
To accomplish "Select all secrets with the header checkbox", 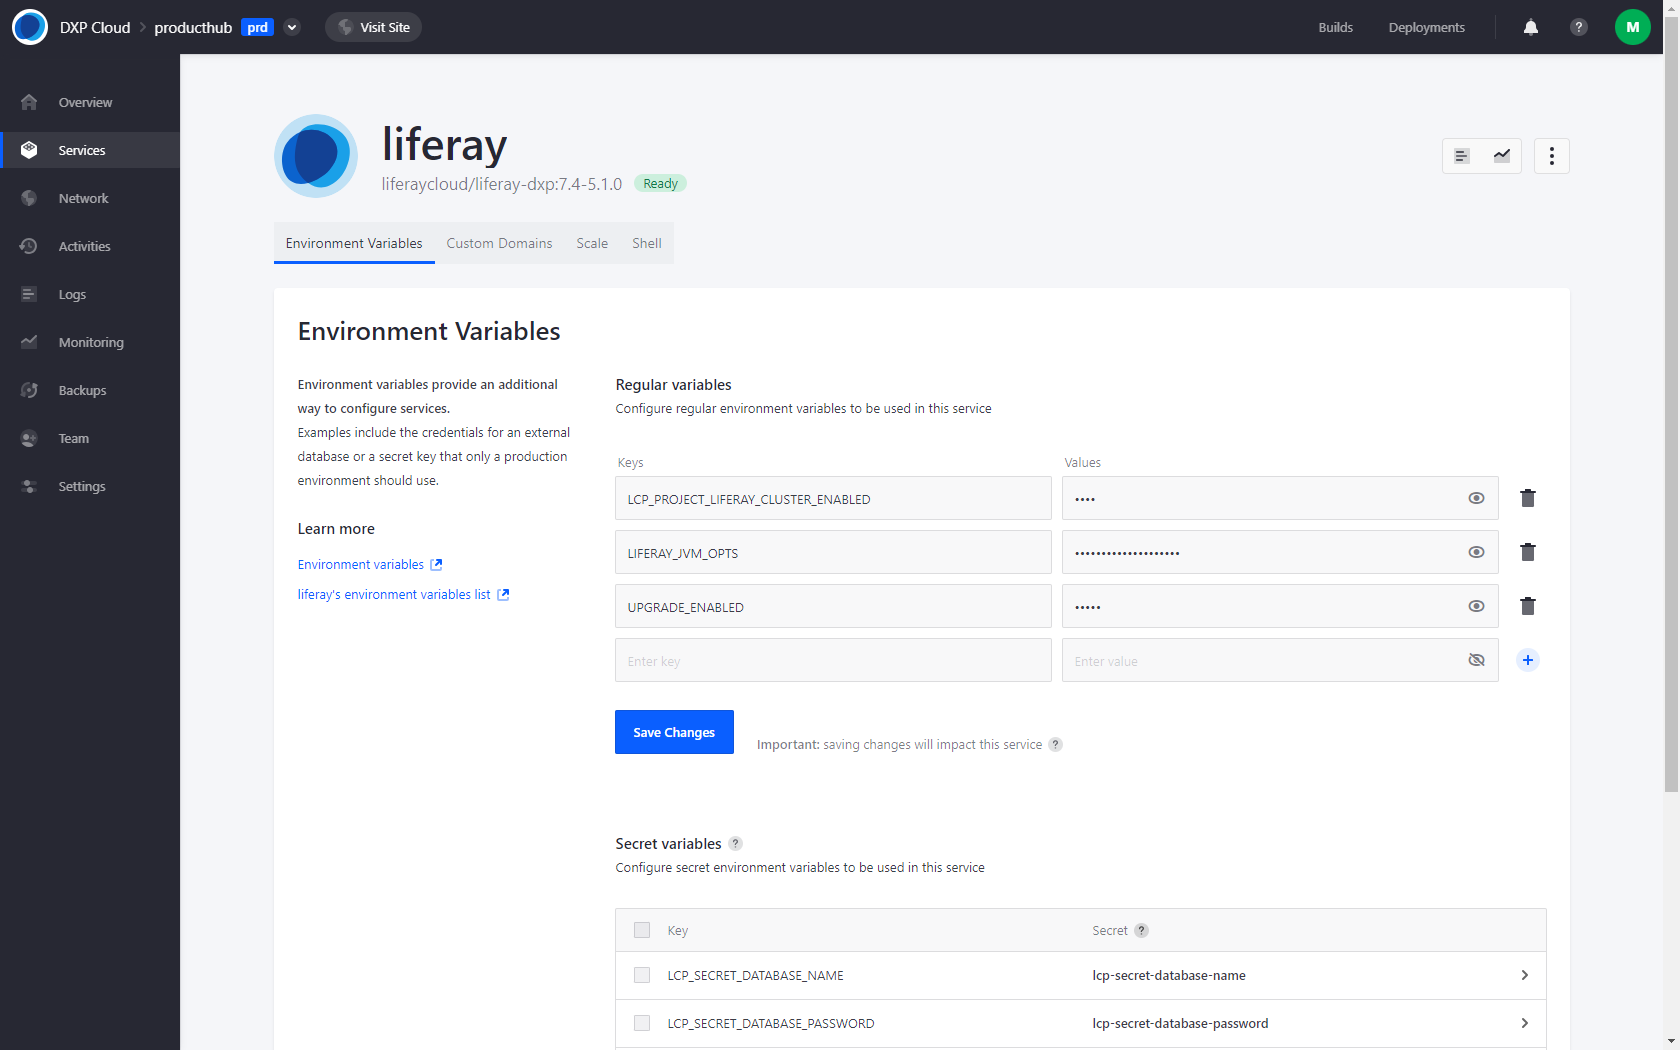I will [642, 930].
